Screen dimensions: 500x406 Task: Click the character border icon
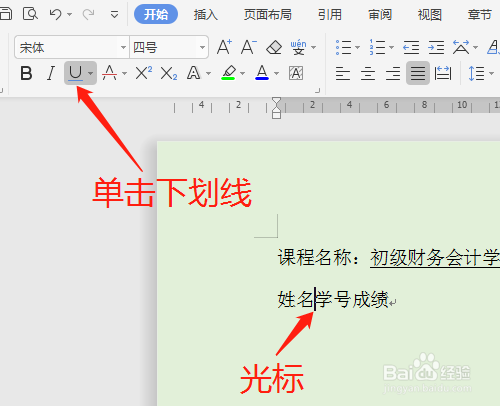tap(296, 73)
